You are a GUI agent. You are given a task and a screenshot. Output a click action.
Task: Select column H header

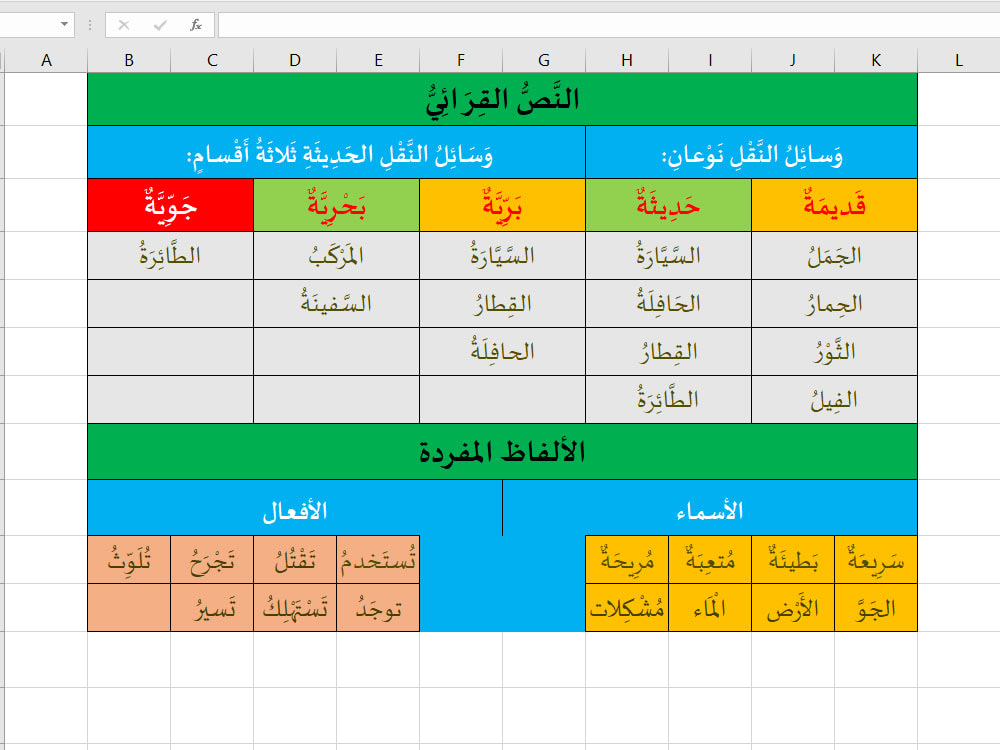tap(627, 61)
